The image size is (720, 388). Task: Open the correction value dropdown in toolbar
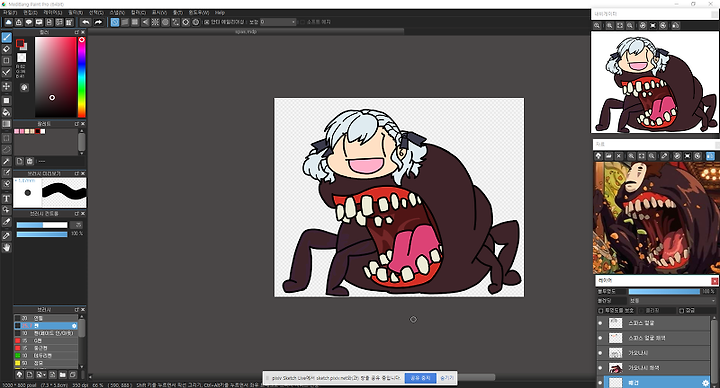pyautogui.click(x=278, y=22)
